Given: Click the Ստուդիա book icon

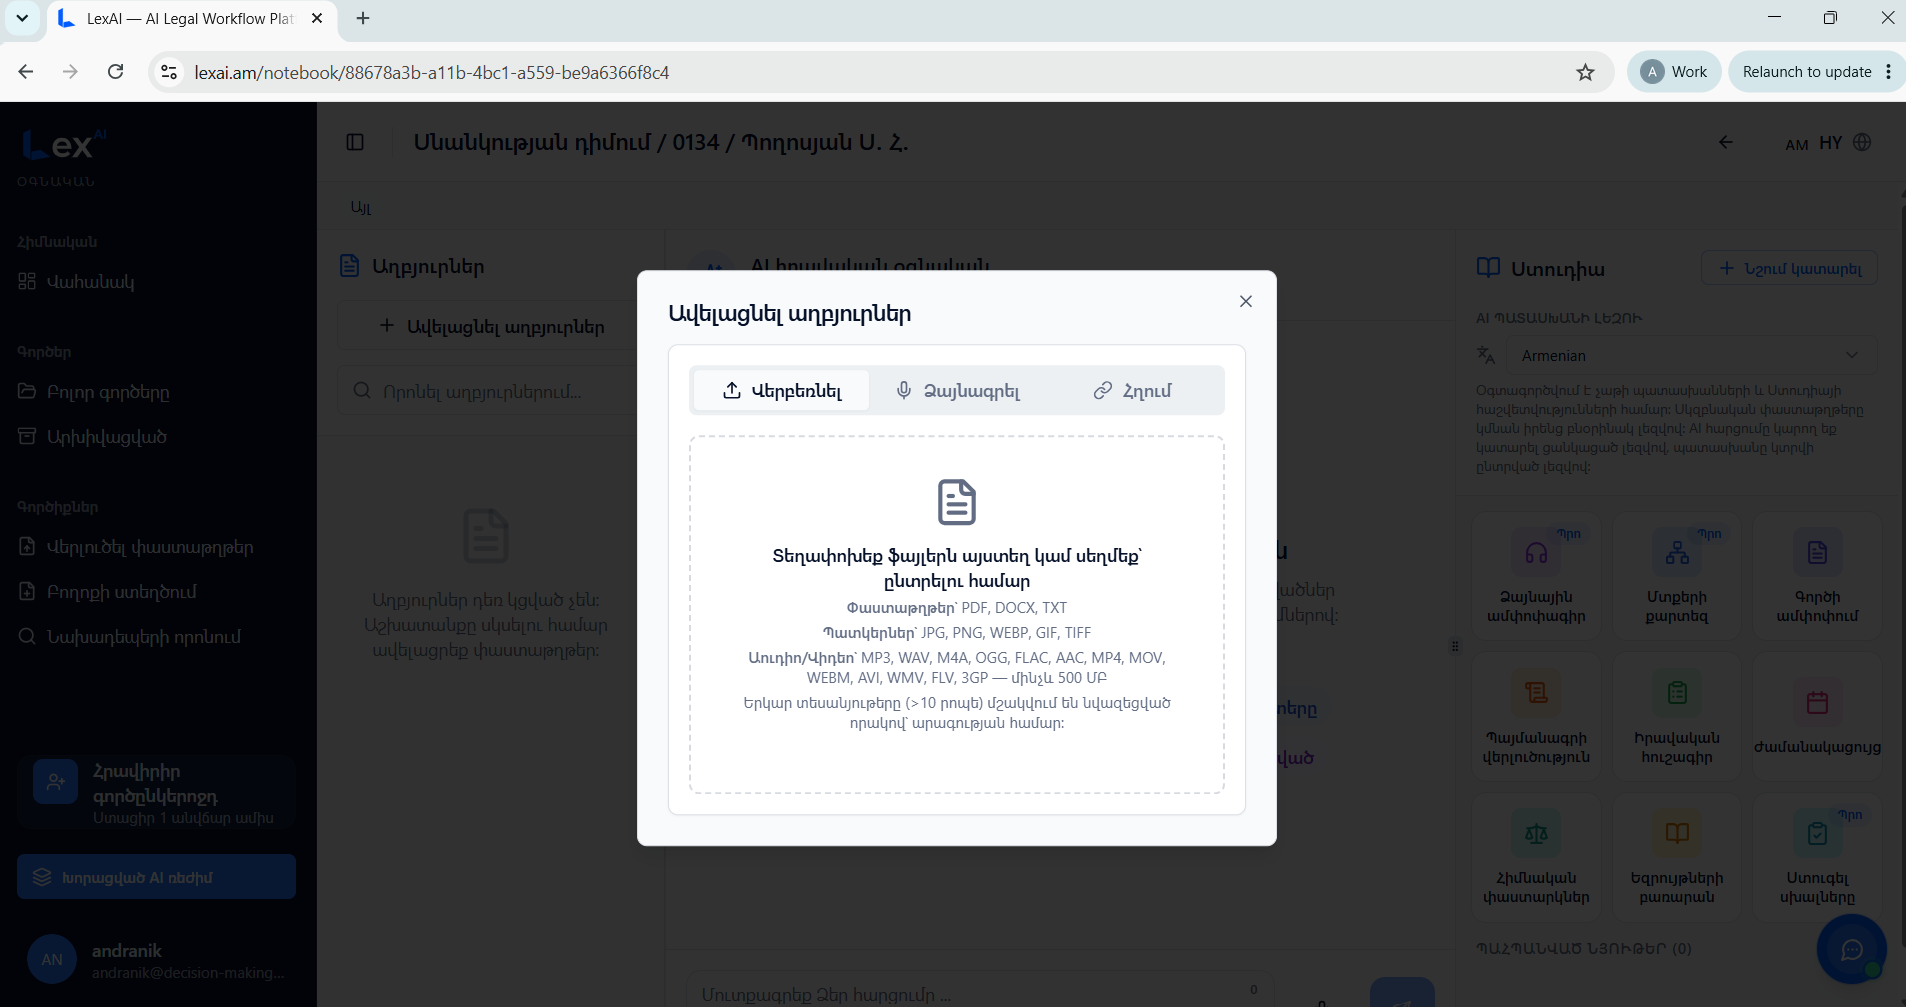Looking at the screenshot, I should (x=1488, y=268).
